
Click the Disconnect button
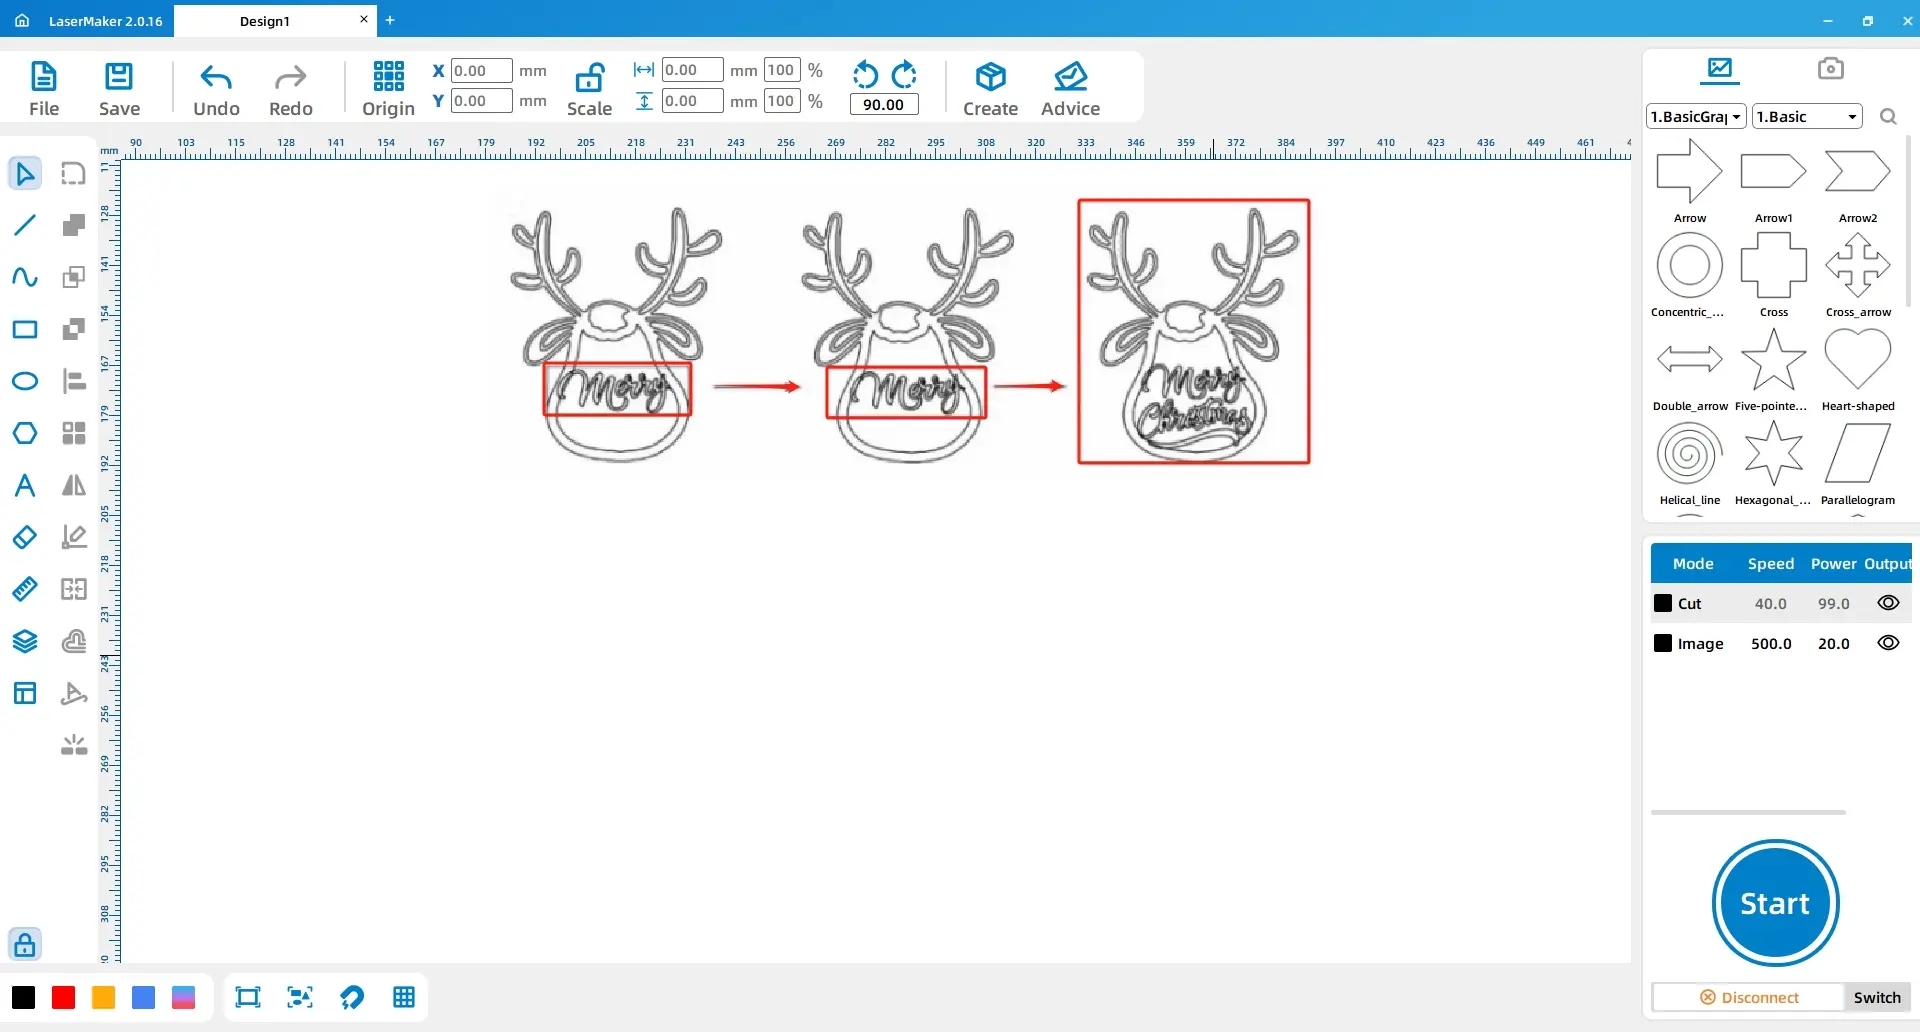click(1748, 997)
